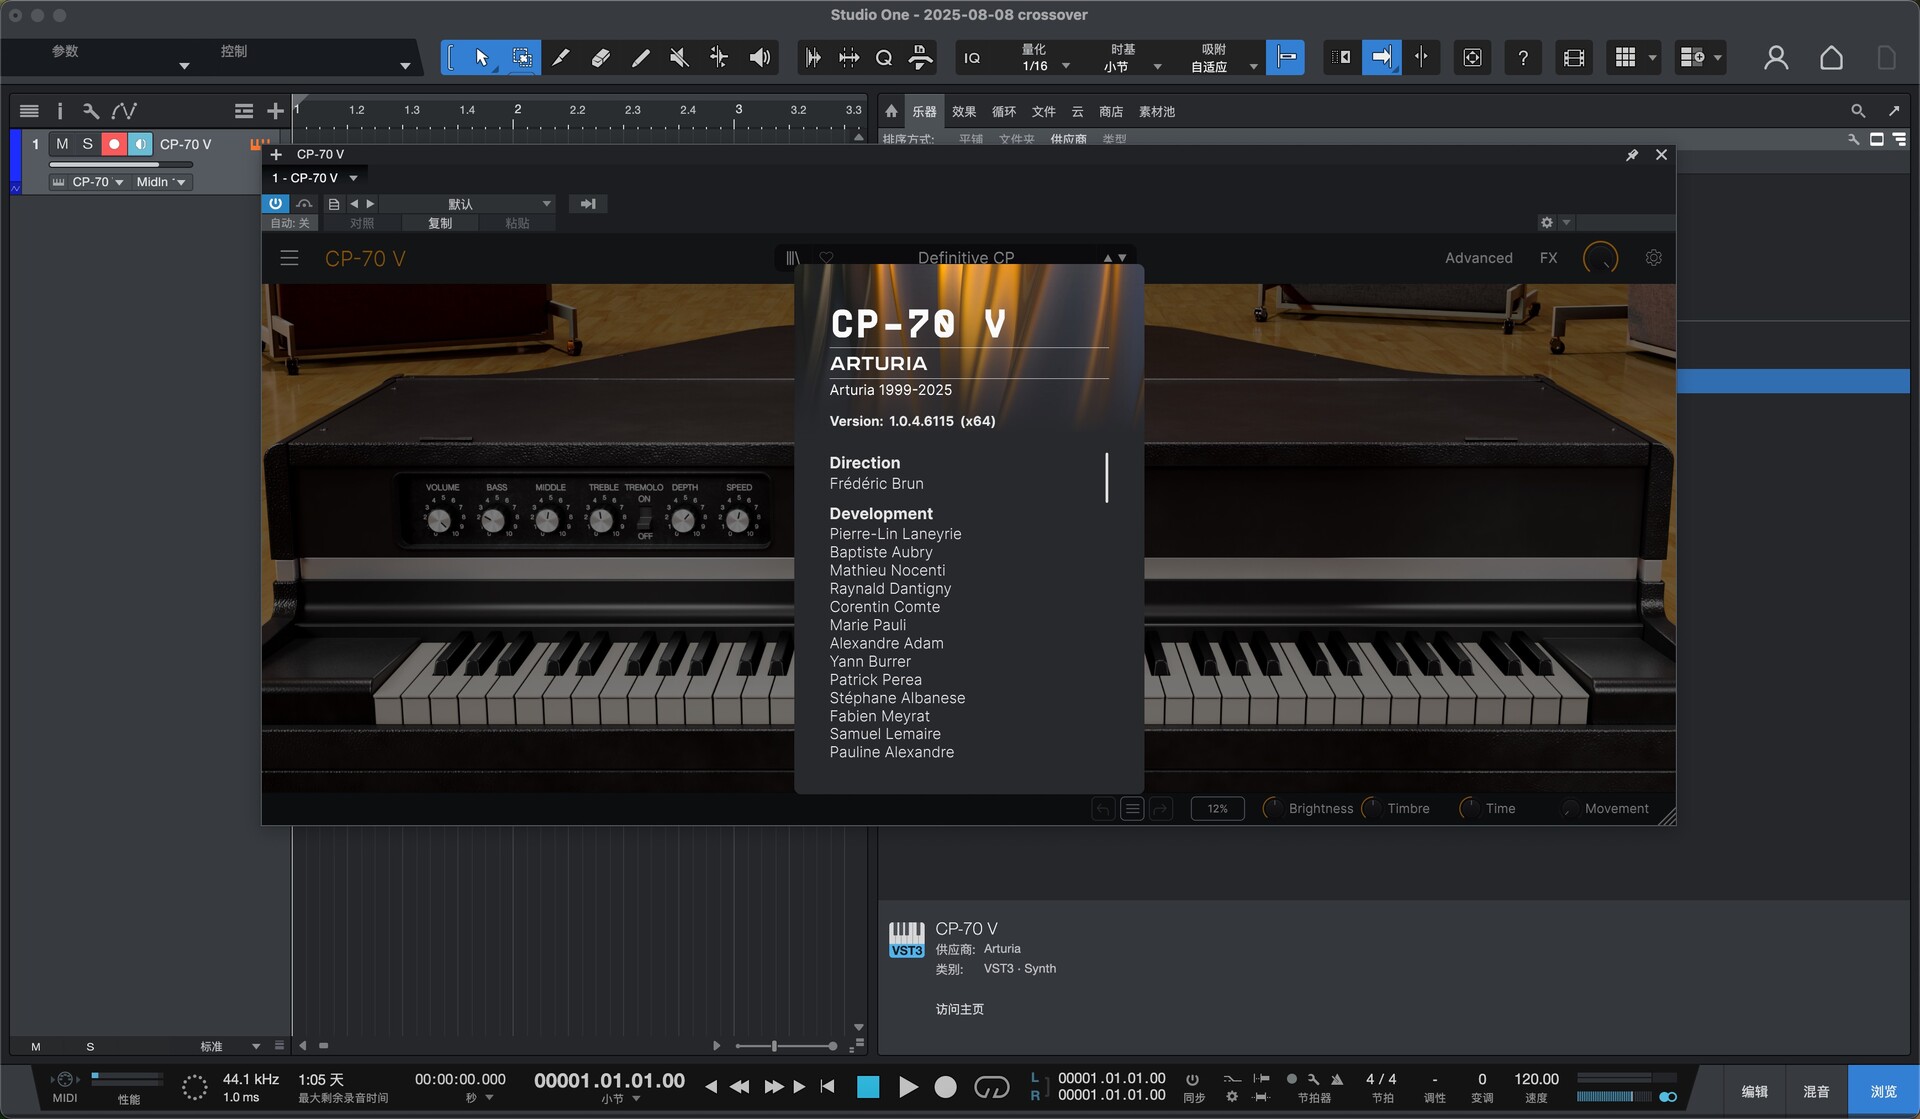The width and height of the screenshot is (1920, 1119).
Task: Open the user account profile icon
Action: click(1776, 58)
